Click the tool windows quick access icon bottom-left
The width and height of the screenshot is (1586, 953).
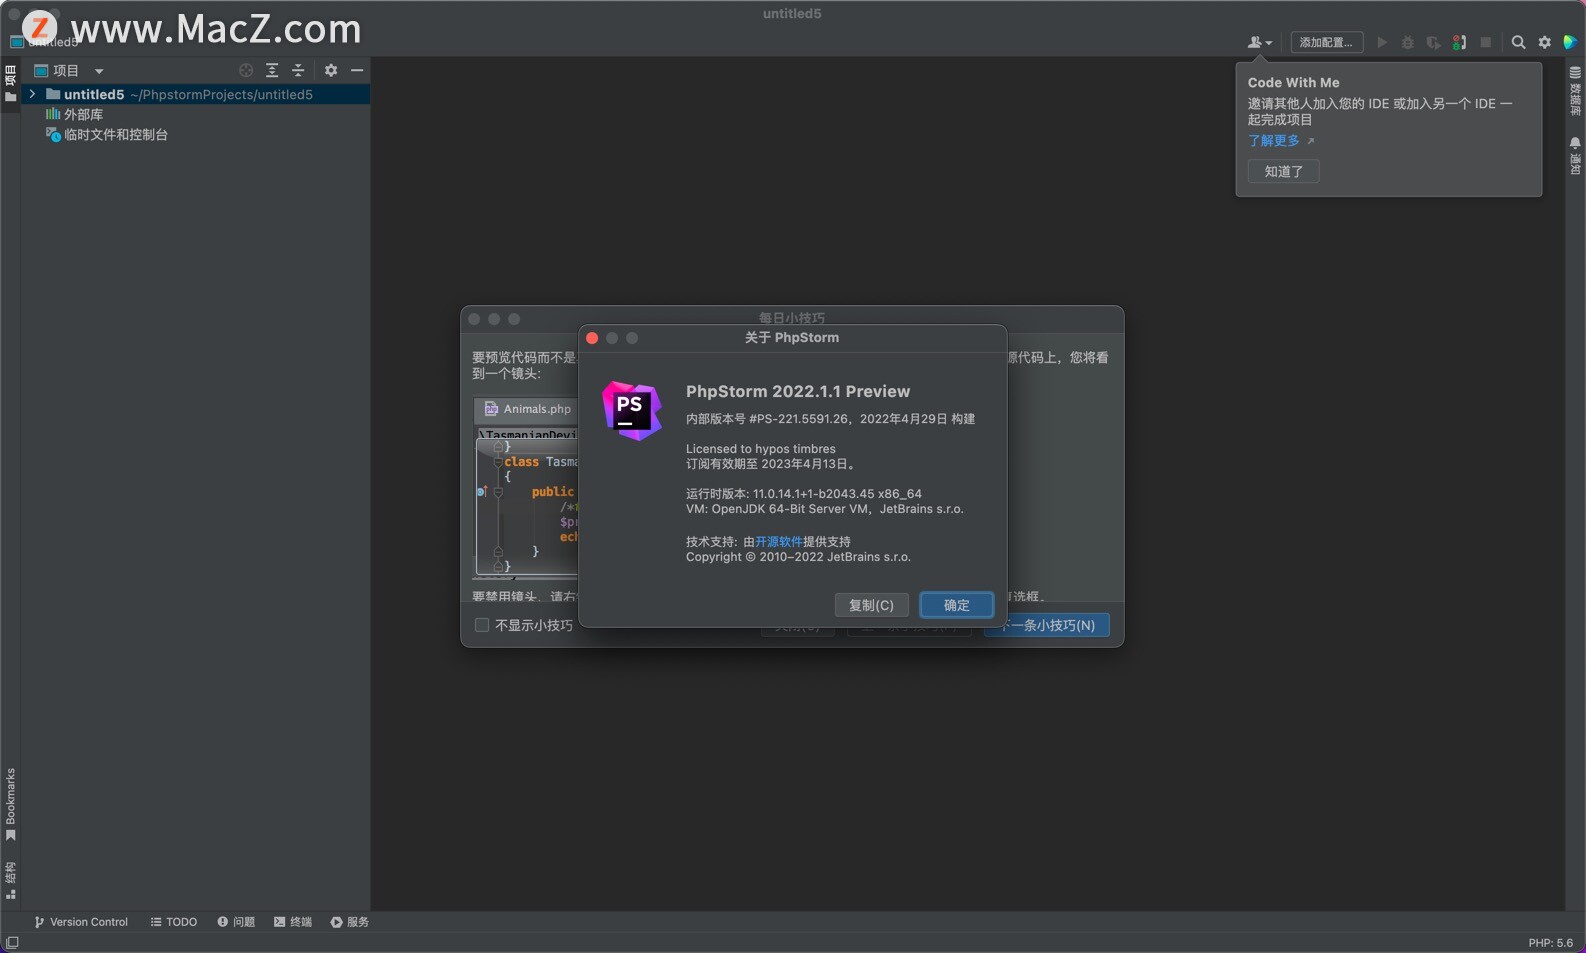pos(12,942)
